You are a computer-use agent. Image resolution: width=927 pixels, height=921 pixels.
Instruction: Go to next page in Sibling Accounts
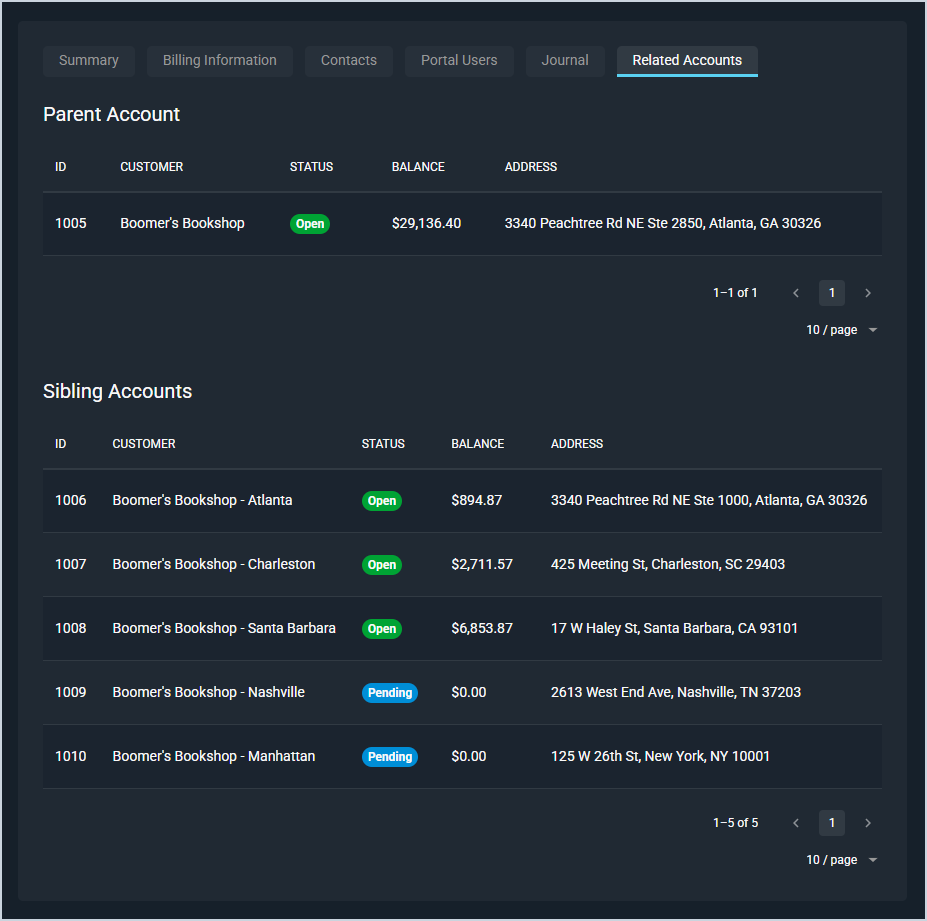tap(868, 823)
